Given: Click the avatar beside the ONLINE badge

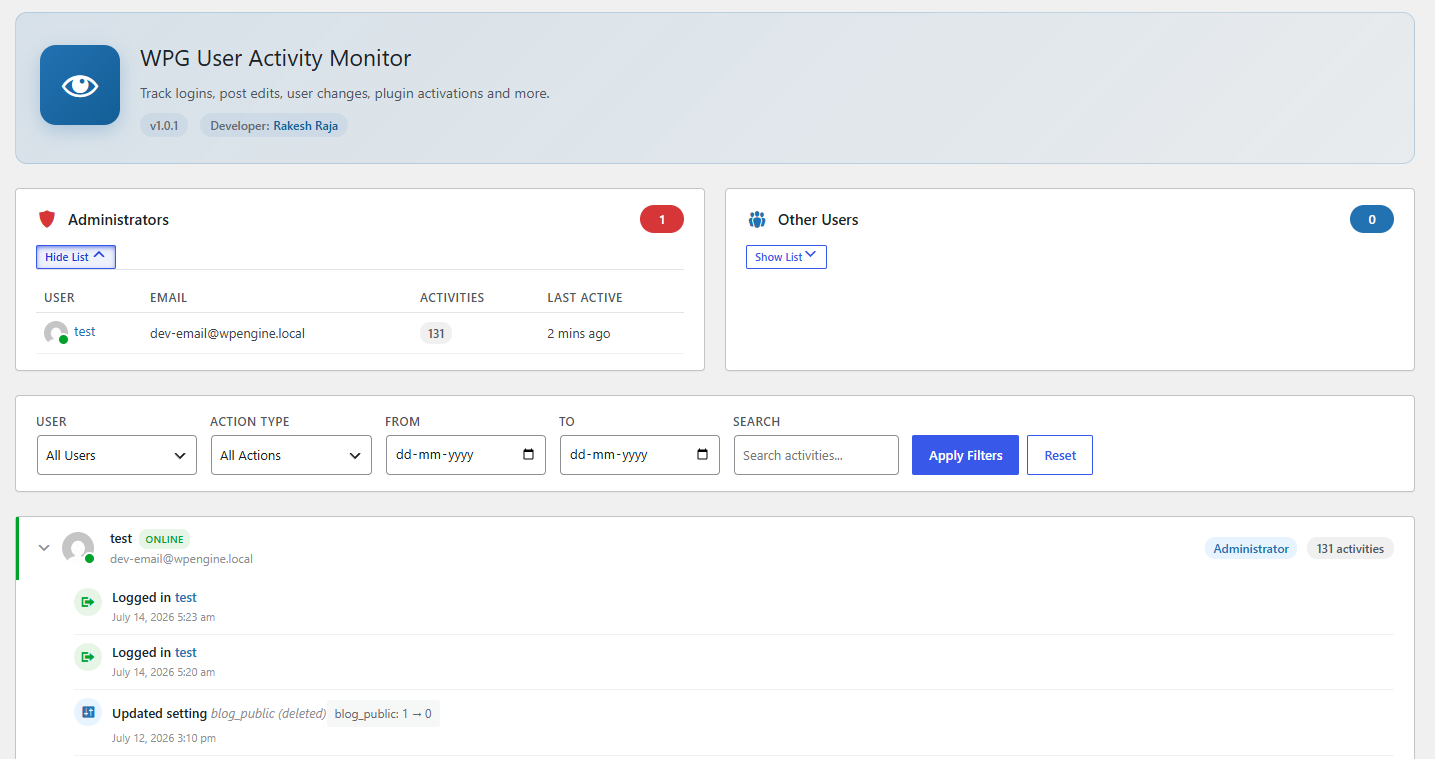Looking at the screenshot, I should coord(78,548).
